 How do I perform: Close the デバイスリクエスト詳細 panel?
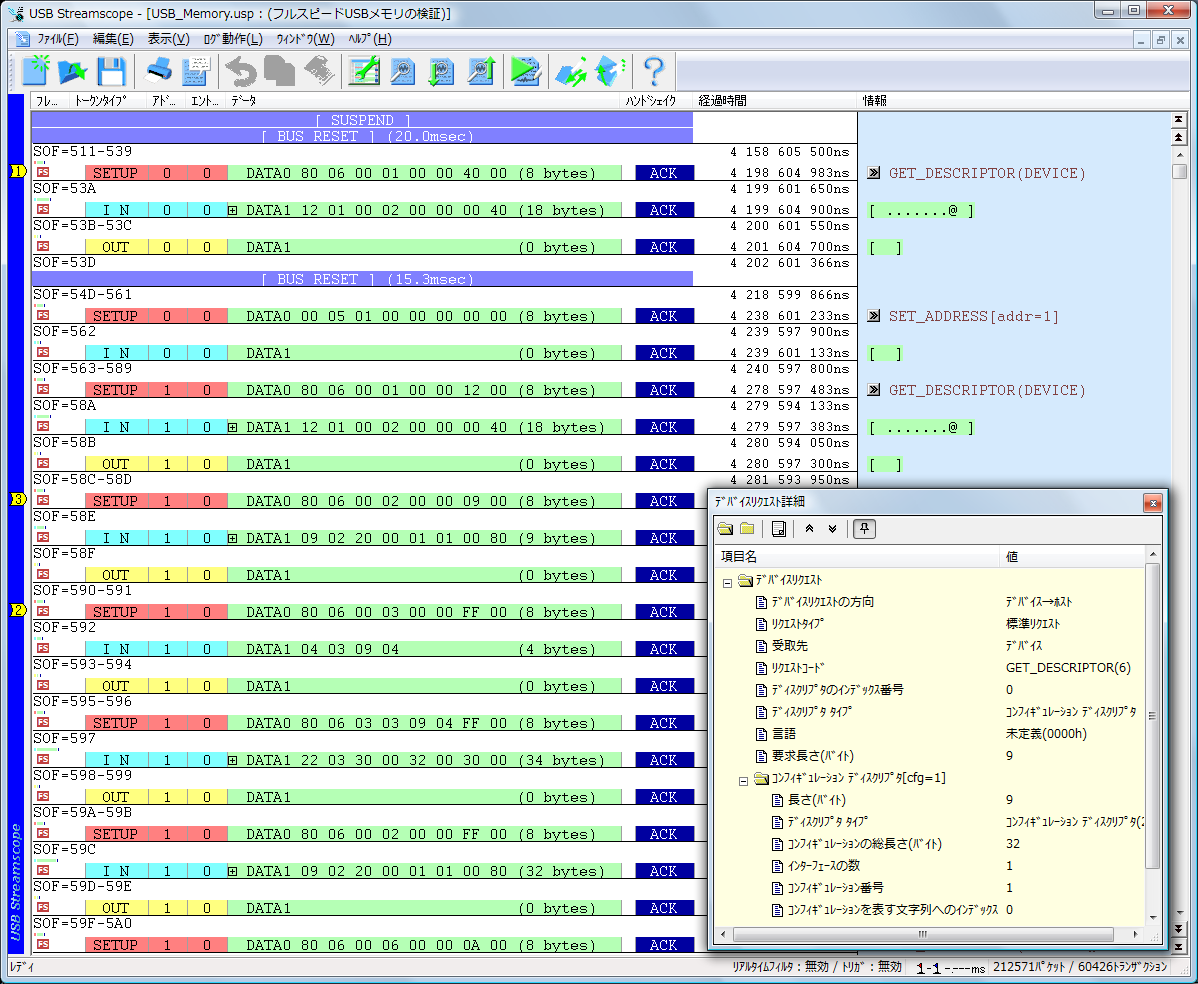[1153, 502]
